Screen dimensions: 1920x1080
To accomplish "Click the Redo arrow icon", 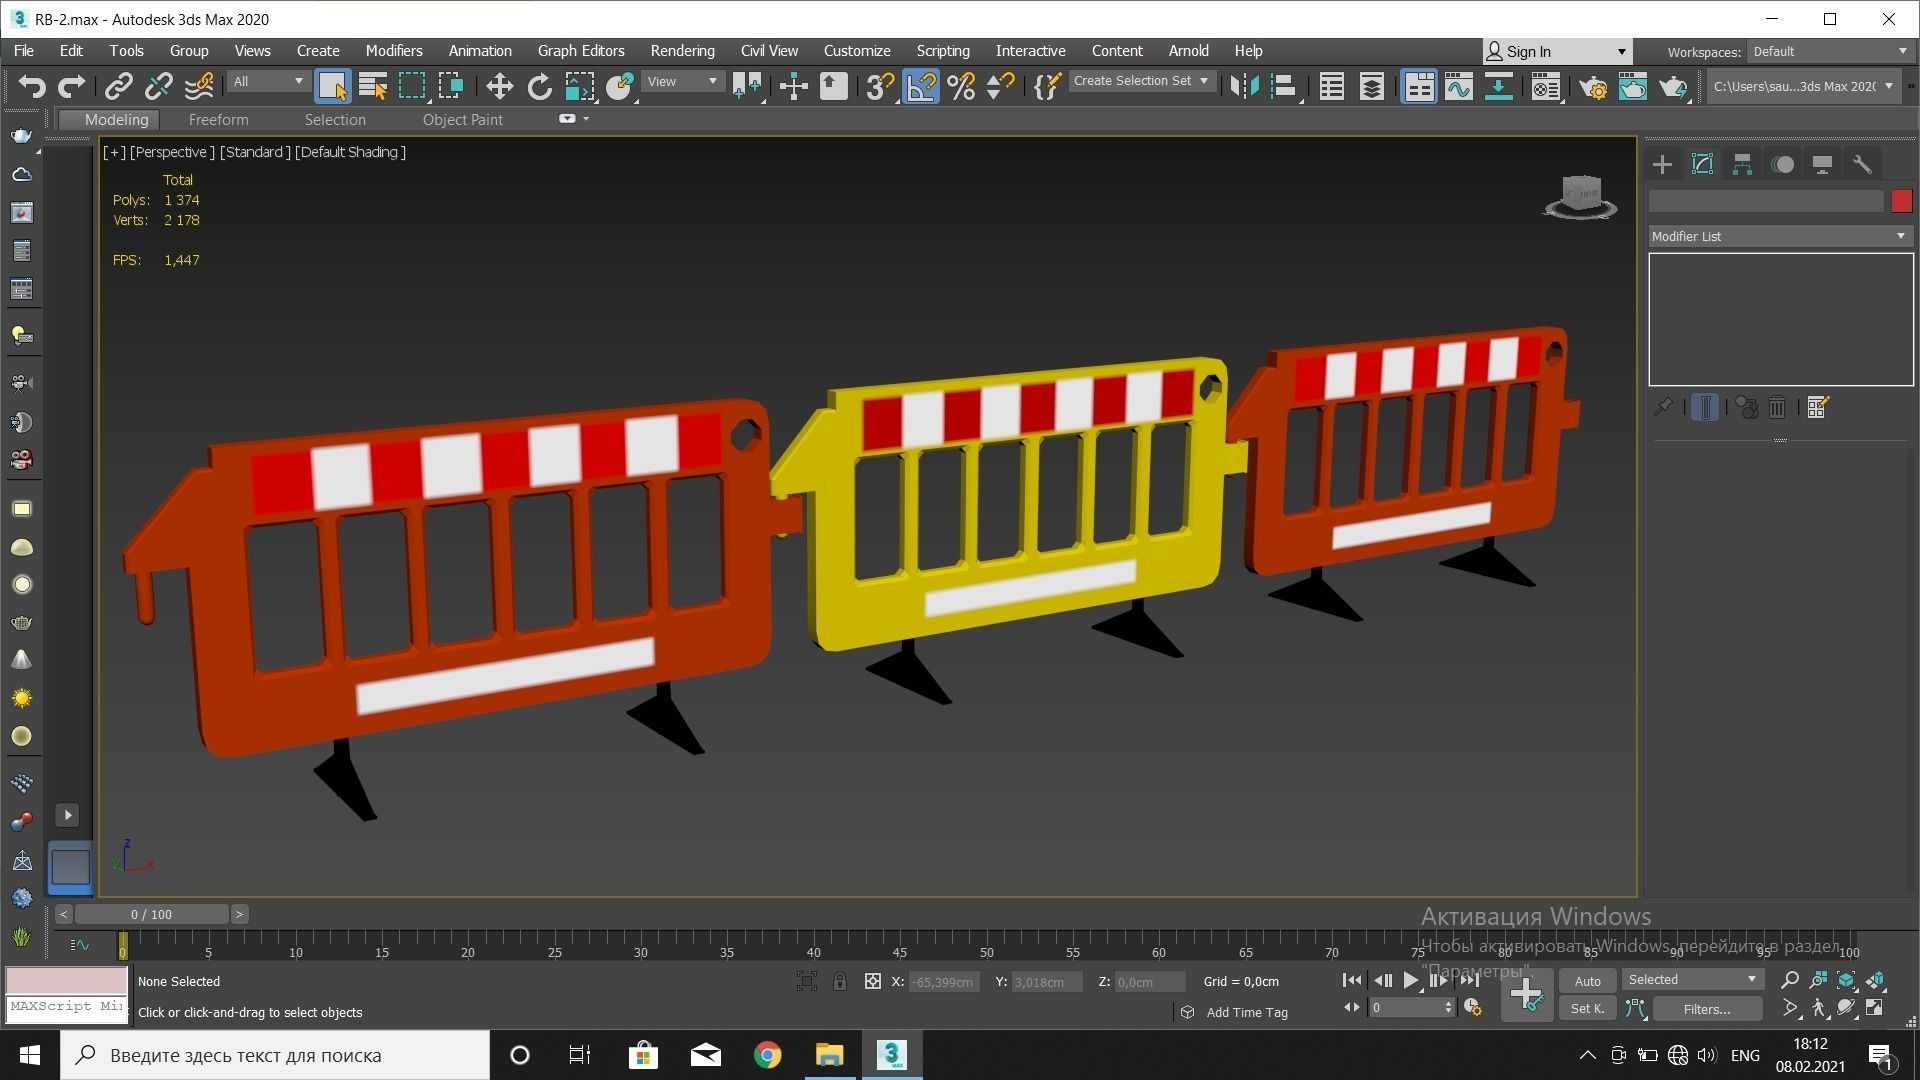I will [71, 87].
